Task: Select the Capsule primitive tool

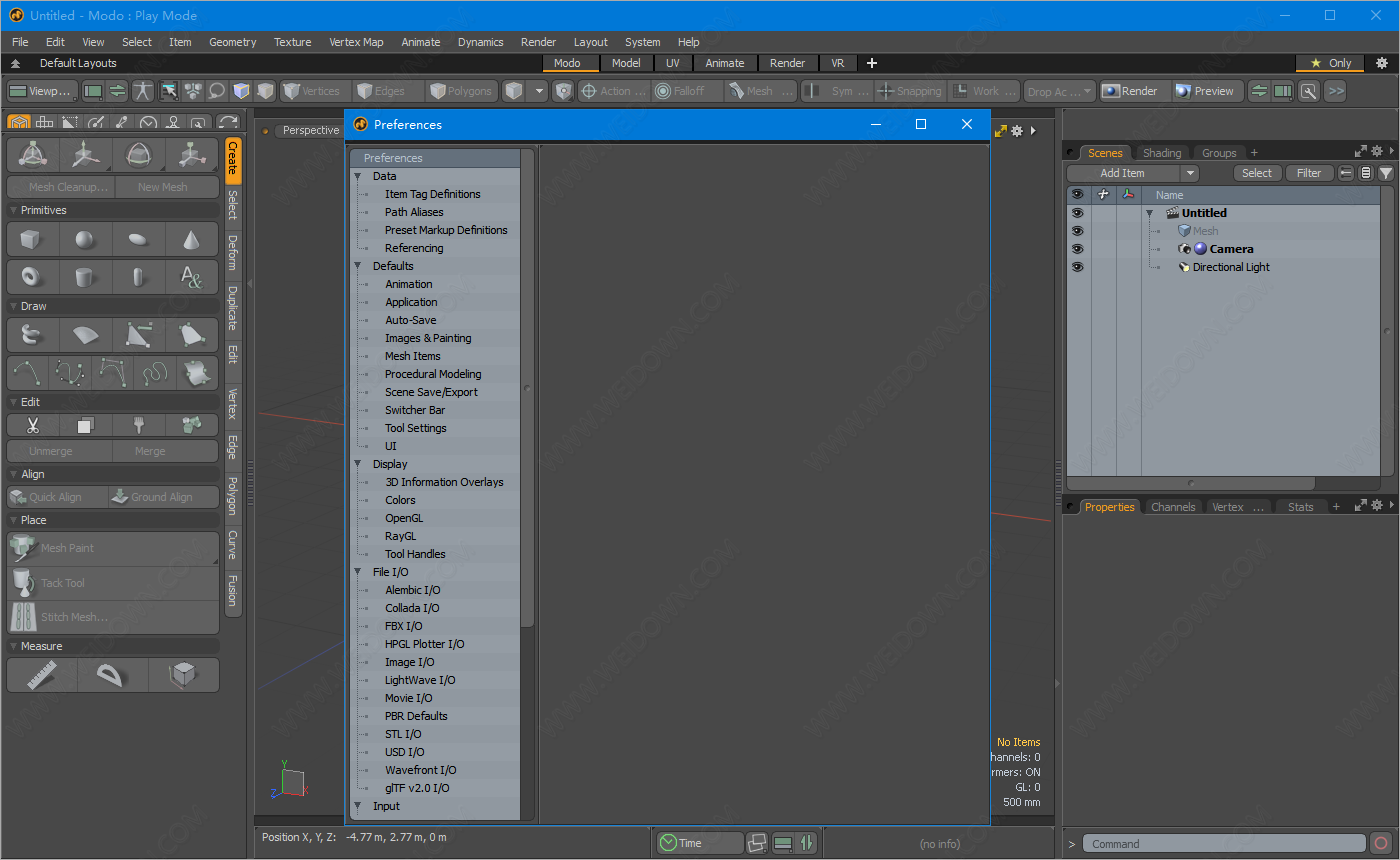Action: click(x=138, y=277)
